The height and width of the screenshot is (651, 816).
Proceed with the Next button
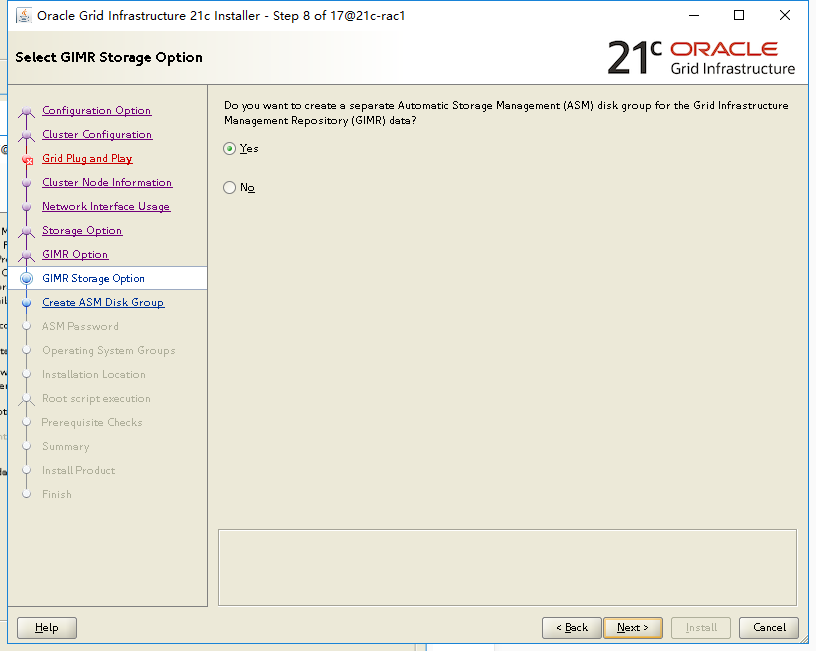633,628
